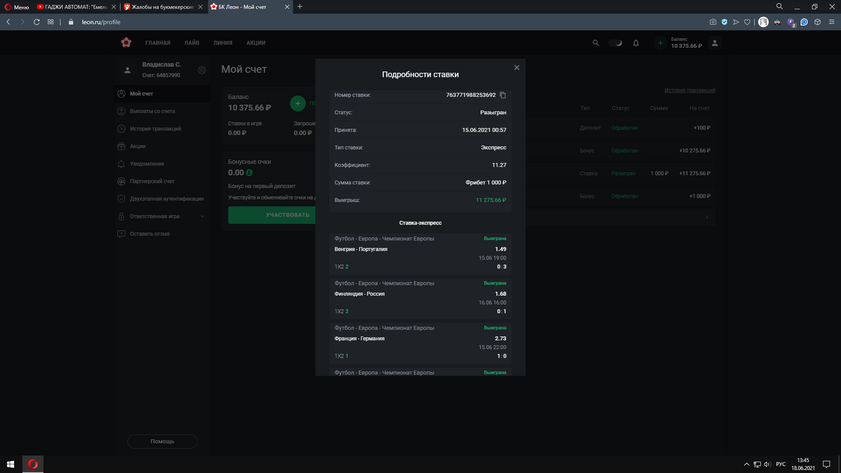Open the notifications bell in header
This screenshot has height=473, width=841.
coord(636,43)
